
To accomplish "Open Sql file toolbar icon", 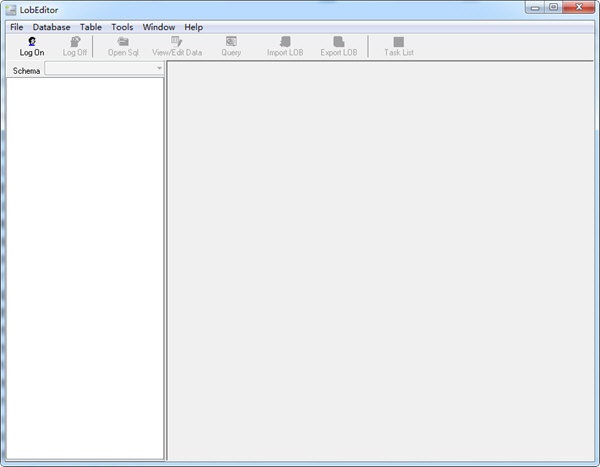I will pos(123,41).
